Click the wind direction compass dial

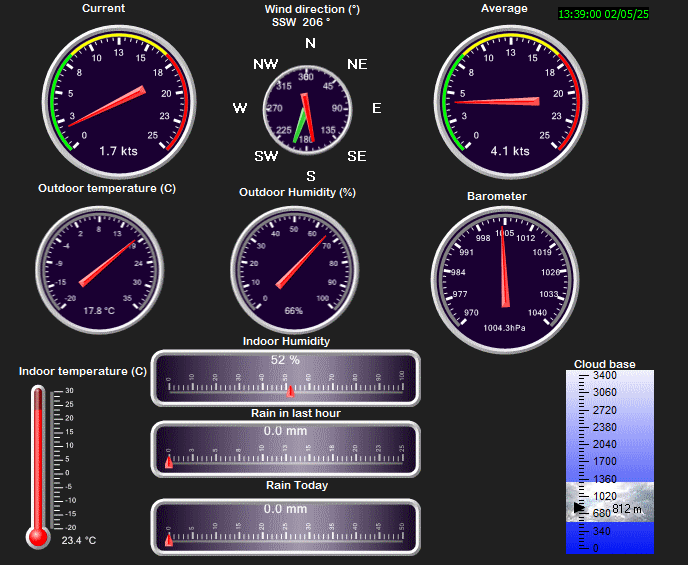click(x=307, y=110)
